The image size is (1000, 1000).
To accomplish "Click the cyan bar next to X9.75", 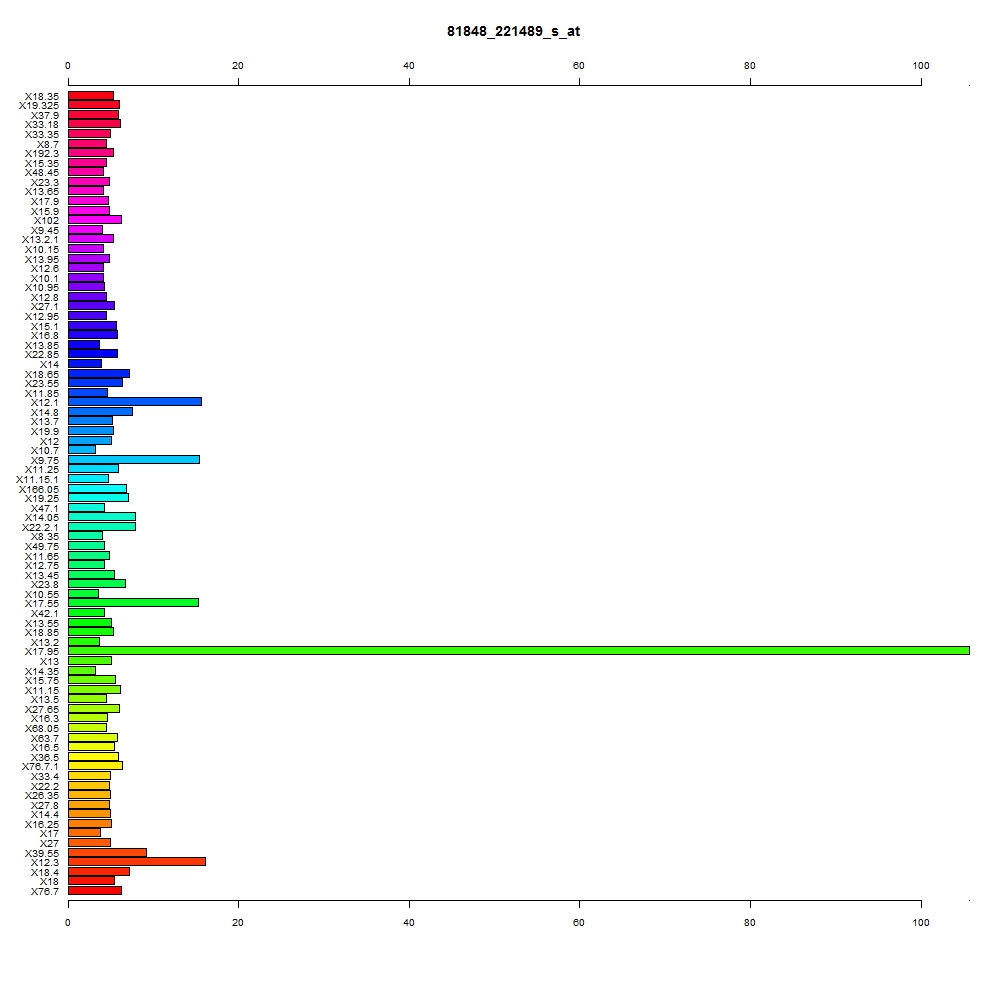I will pyautogui.click(x=134, y=460).
